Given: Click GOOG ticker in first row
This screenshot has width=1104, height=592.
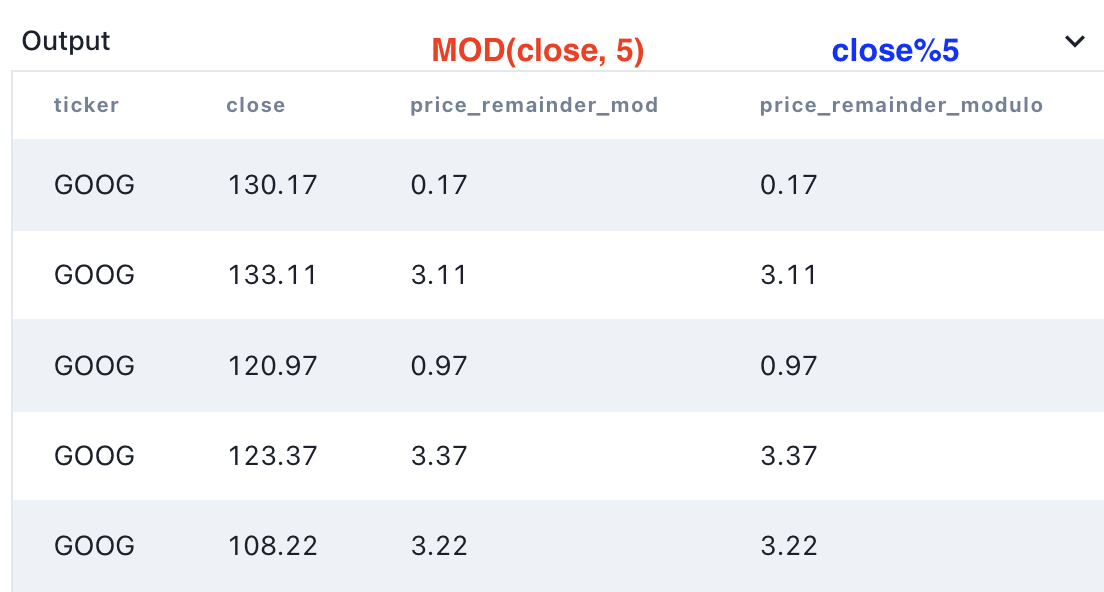Looking at the screenshot, I should (x=94, y=185).
